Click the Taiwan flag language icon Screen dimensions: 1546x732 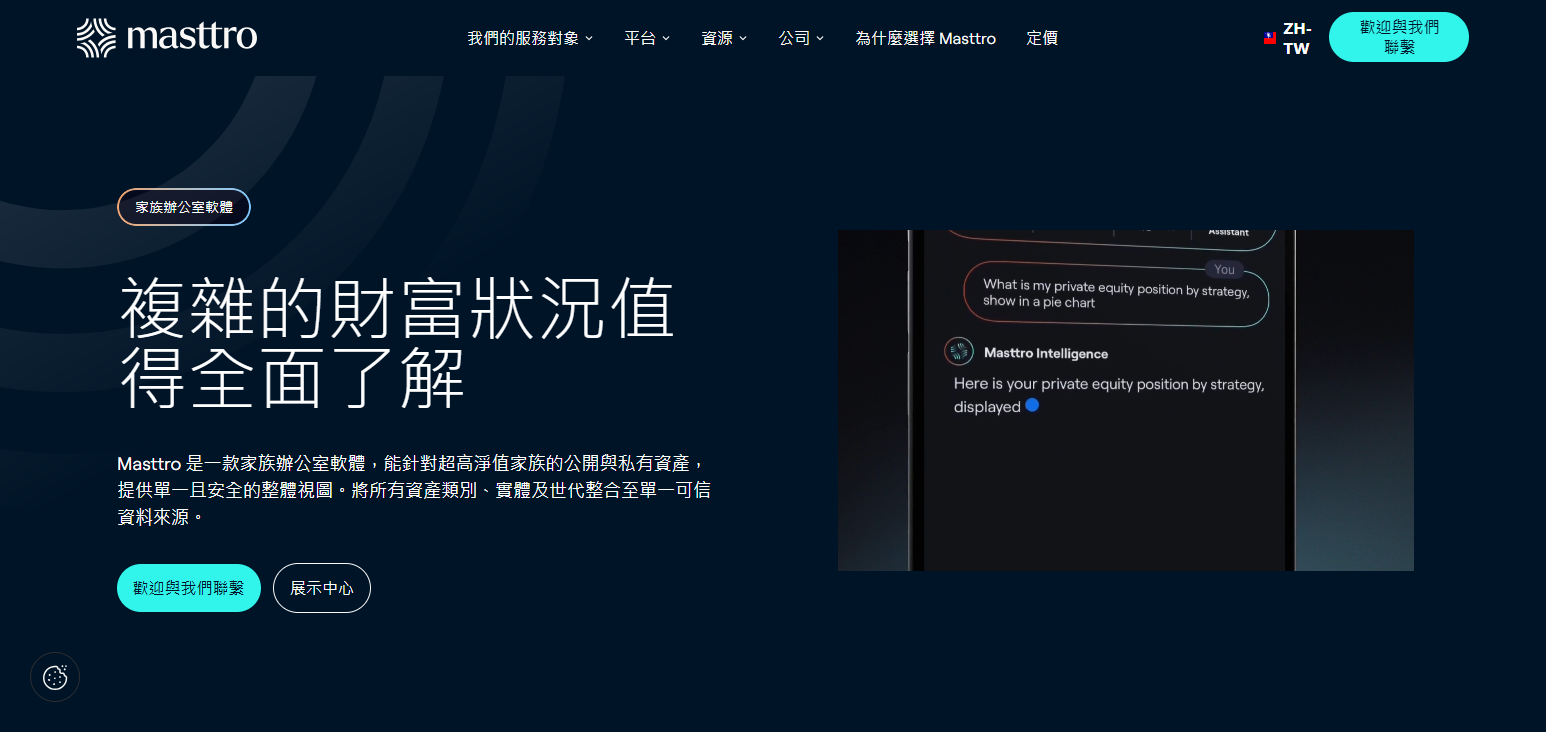[x=1270, y=38]
